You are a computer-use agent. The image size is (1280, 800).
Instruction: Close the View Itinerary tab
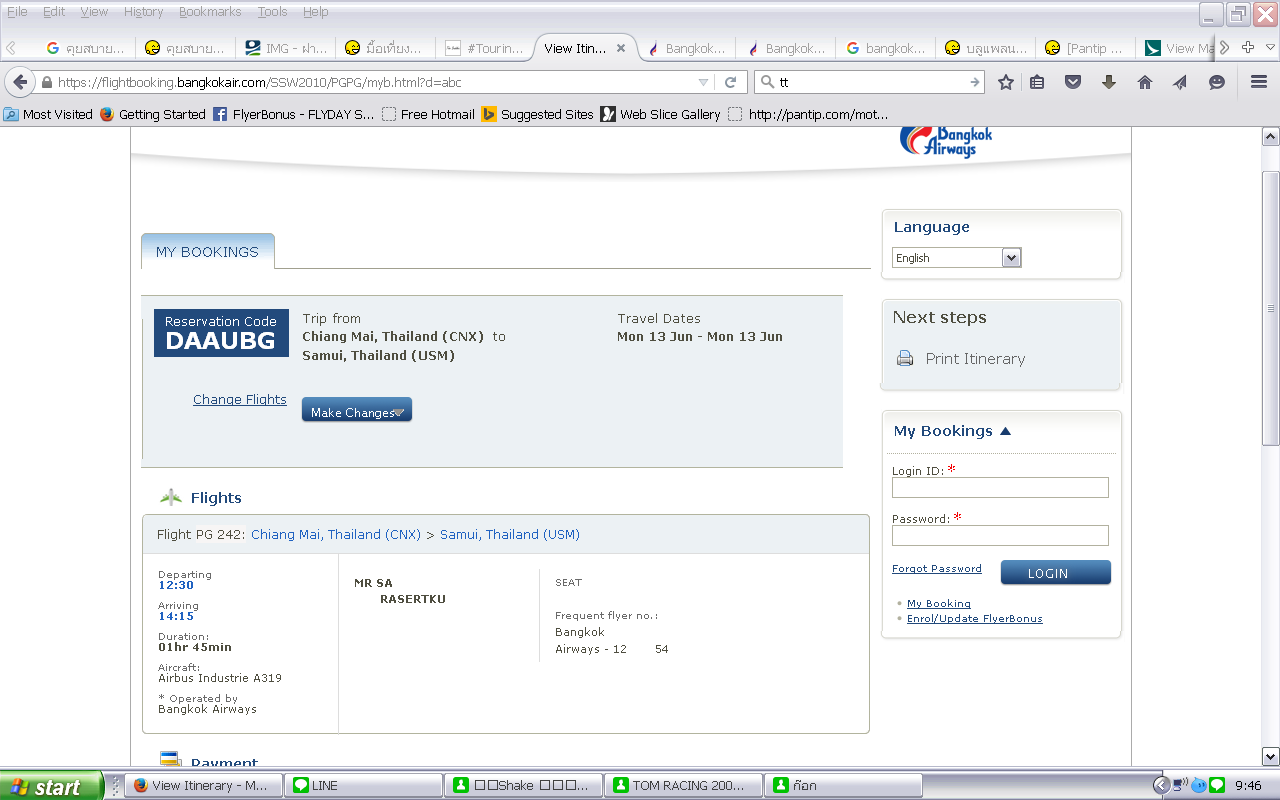(x=621, y=47)
